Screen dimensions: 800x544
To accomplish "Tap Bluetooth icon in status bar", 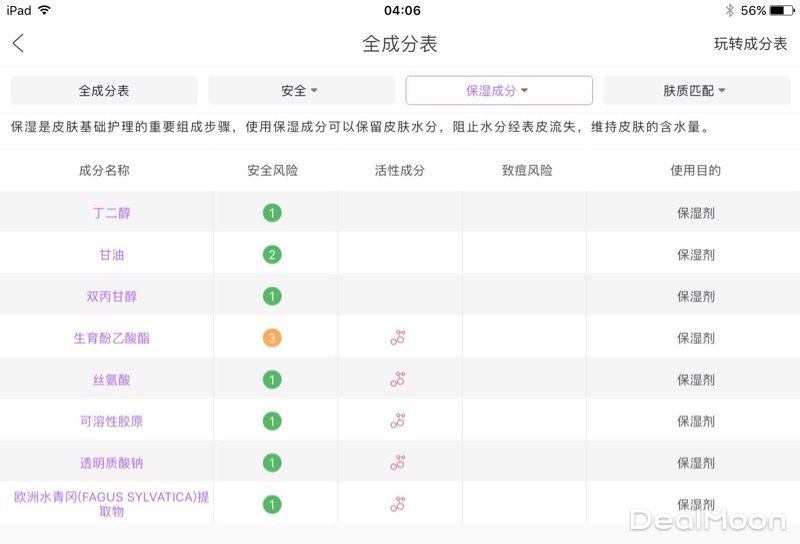I will pos(730,10).
